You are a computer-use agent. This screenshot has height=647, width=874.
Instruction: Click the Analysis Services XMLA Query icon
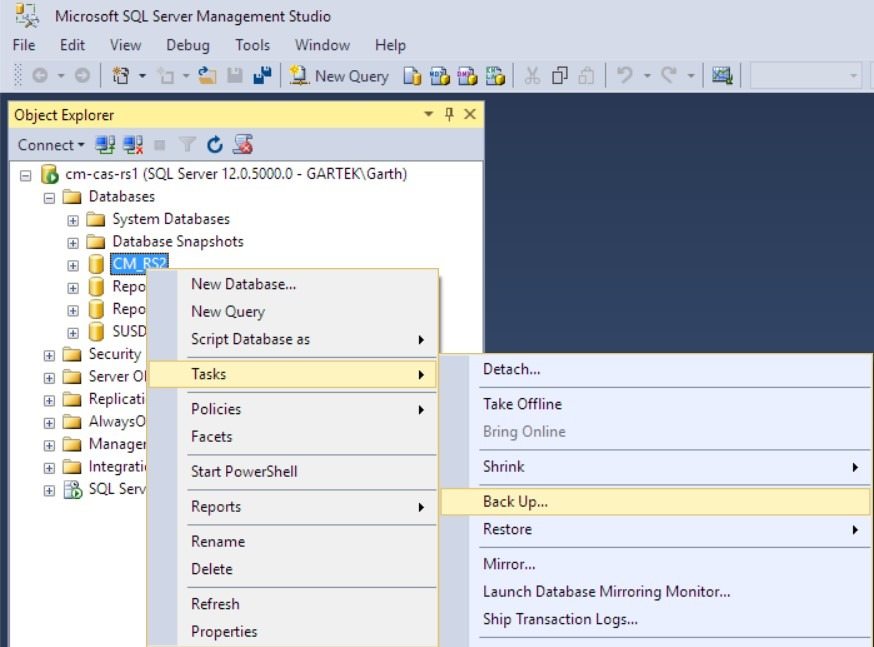[x=495, y=76]
